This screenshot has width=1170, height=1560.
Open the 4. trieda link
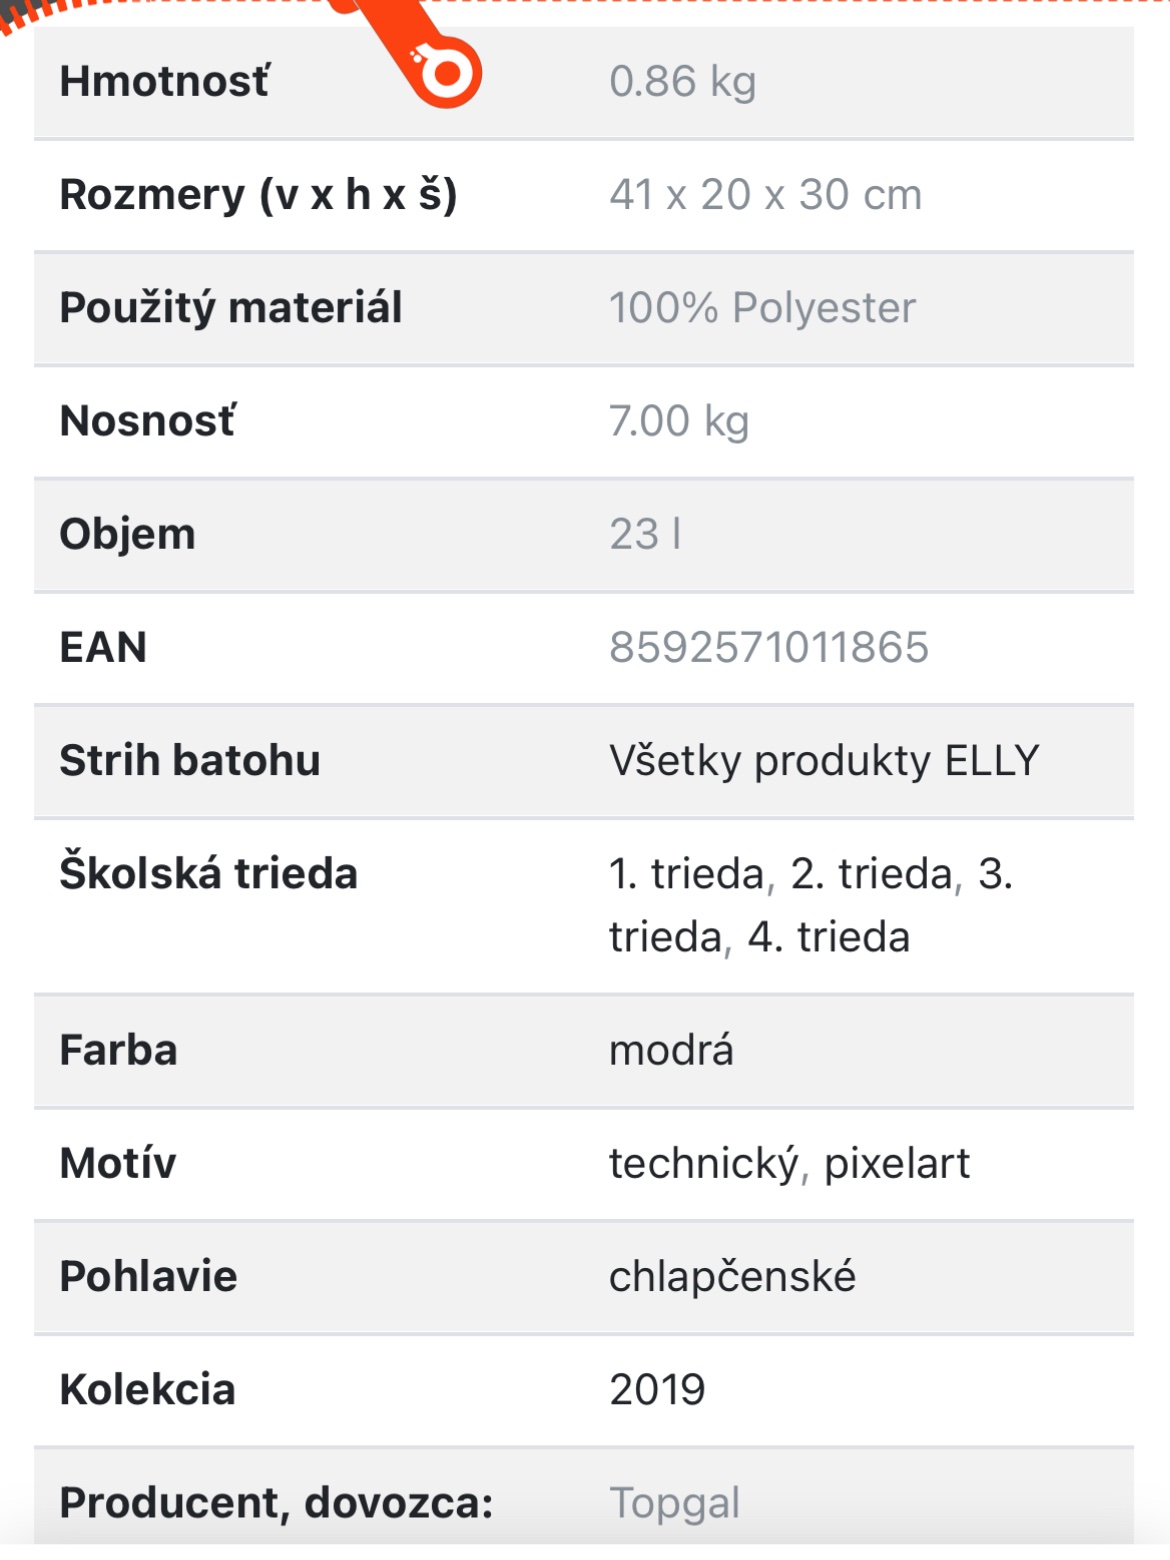click(x=829, y=938)
